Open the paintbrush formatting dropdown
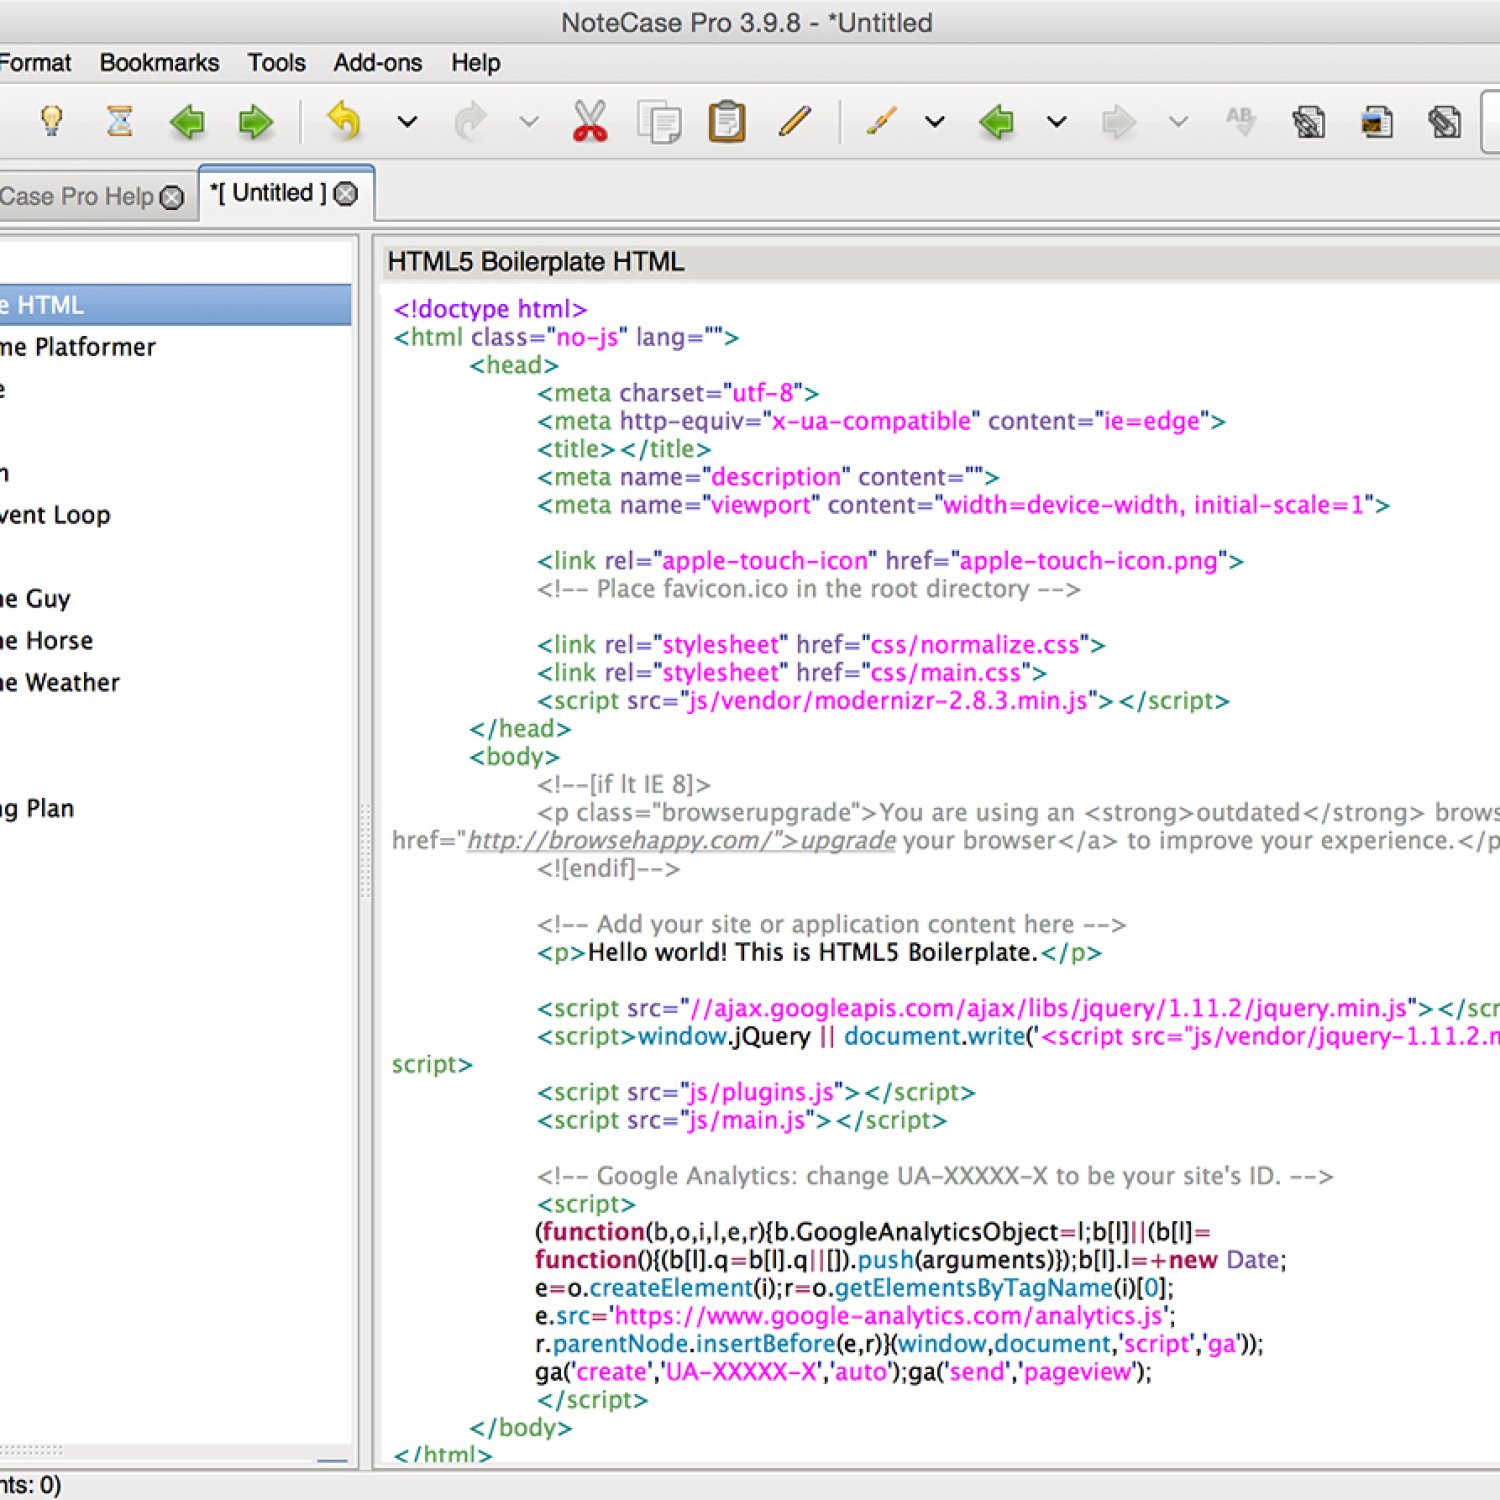1500x1500 pixels. tap(934, 121)
